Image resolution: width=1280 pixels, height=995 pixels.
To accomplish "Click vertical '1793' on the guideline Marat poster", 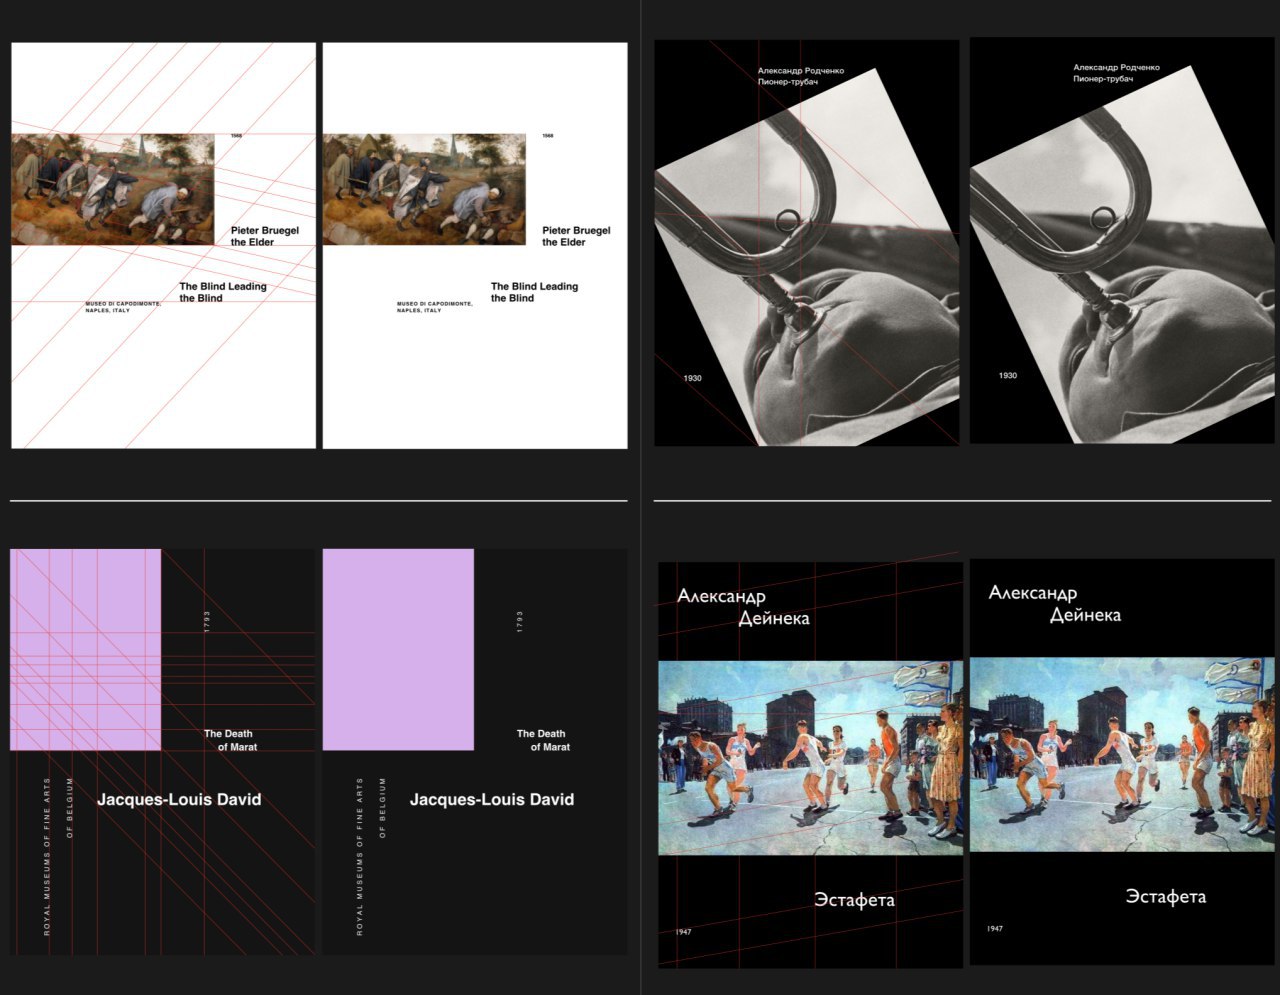I will coord(208,621).
